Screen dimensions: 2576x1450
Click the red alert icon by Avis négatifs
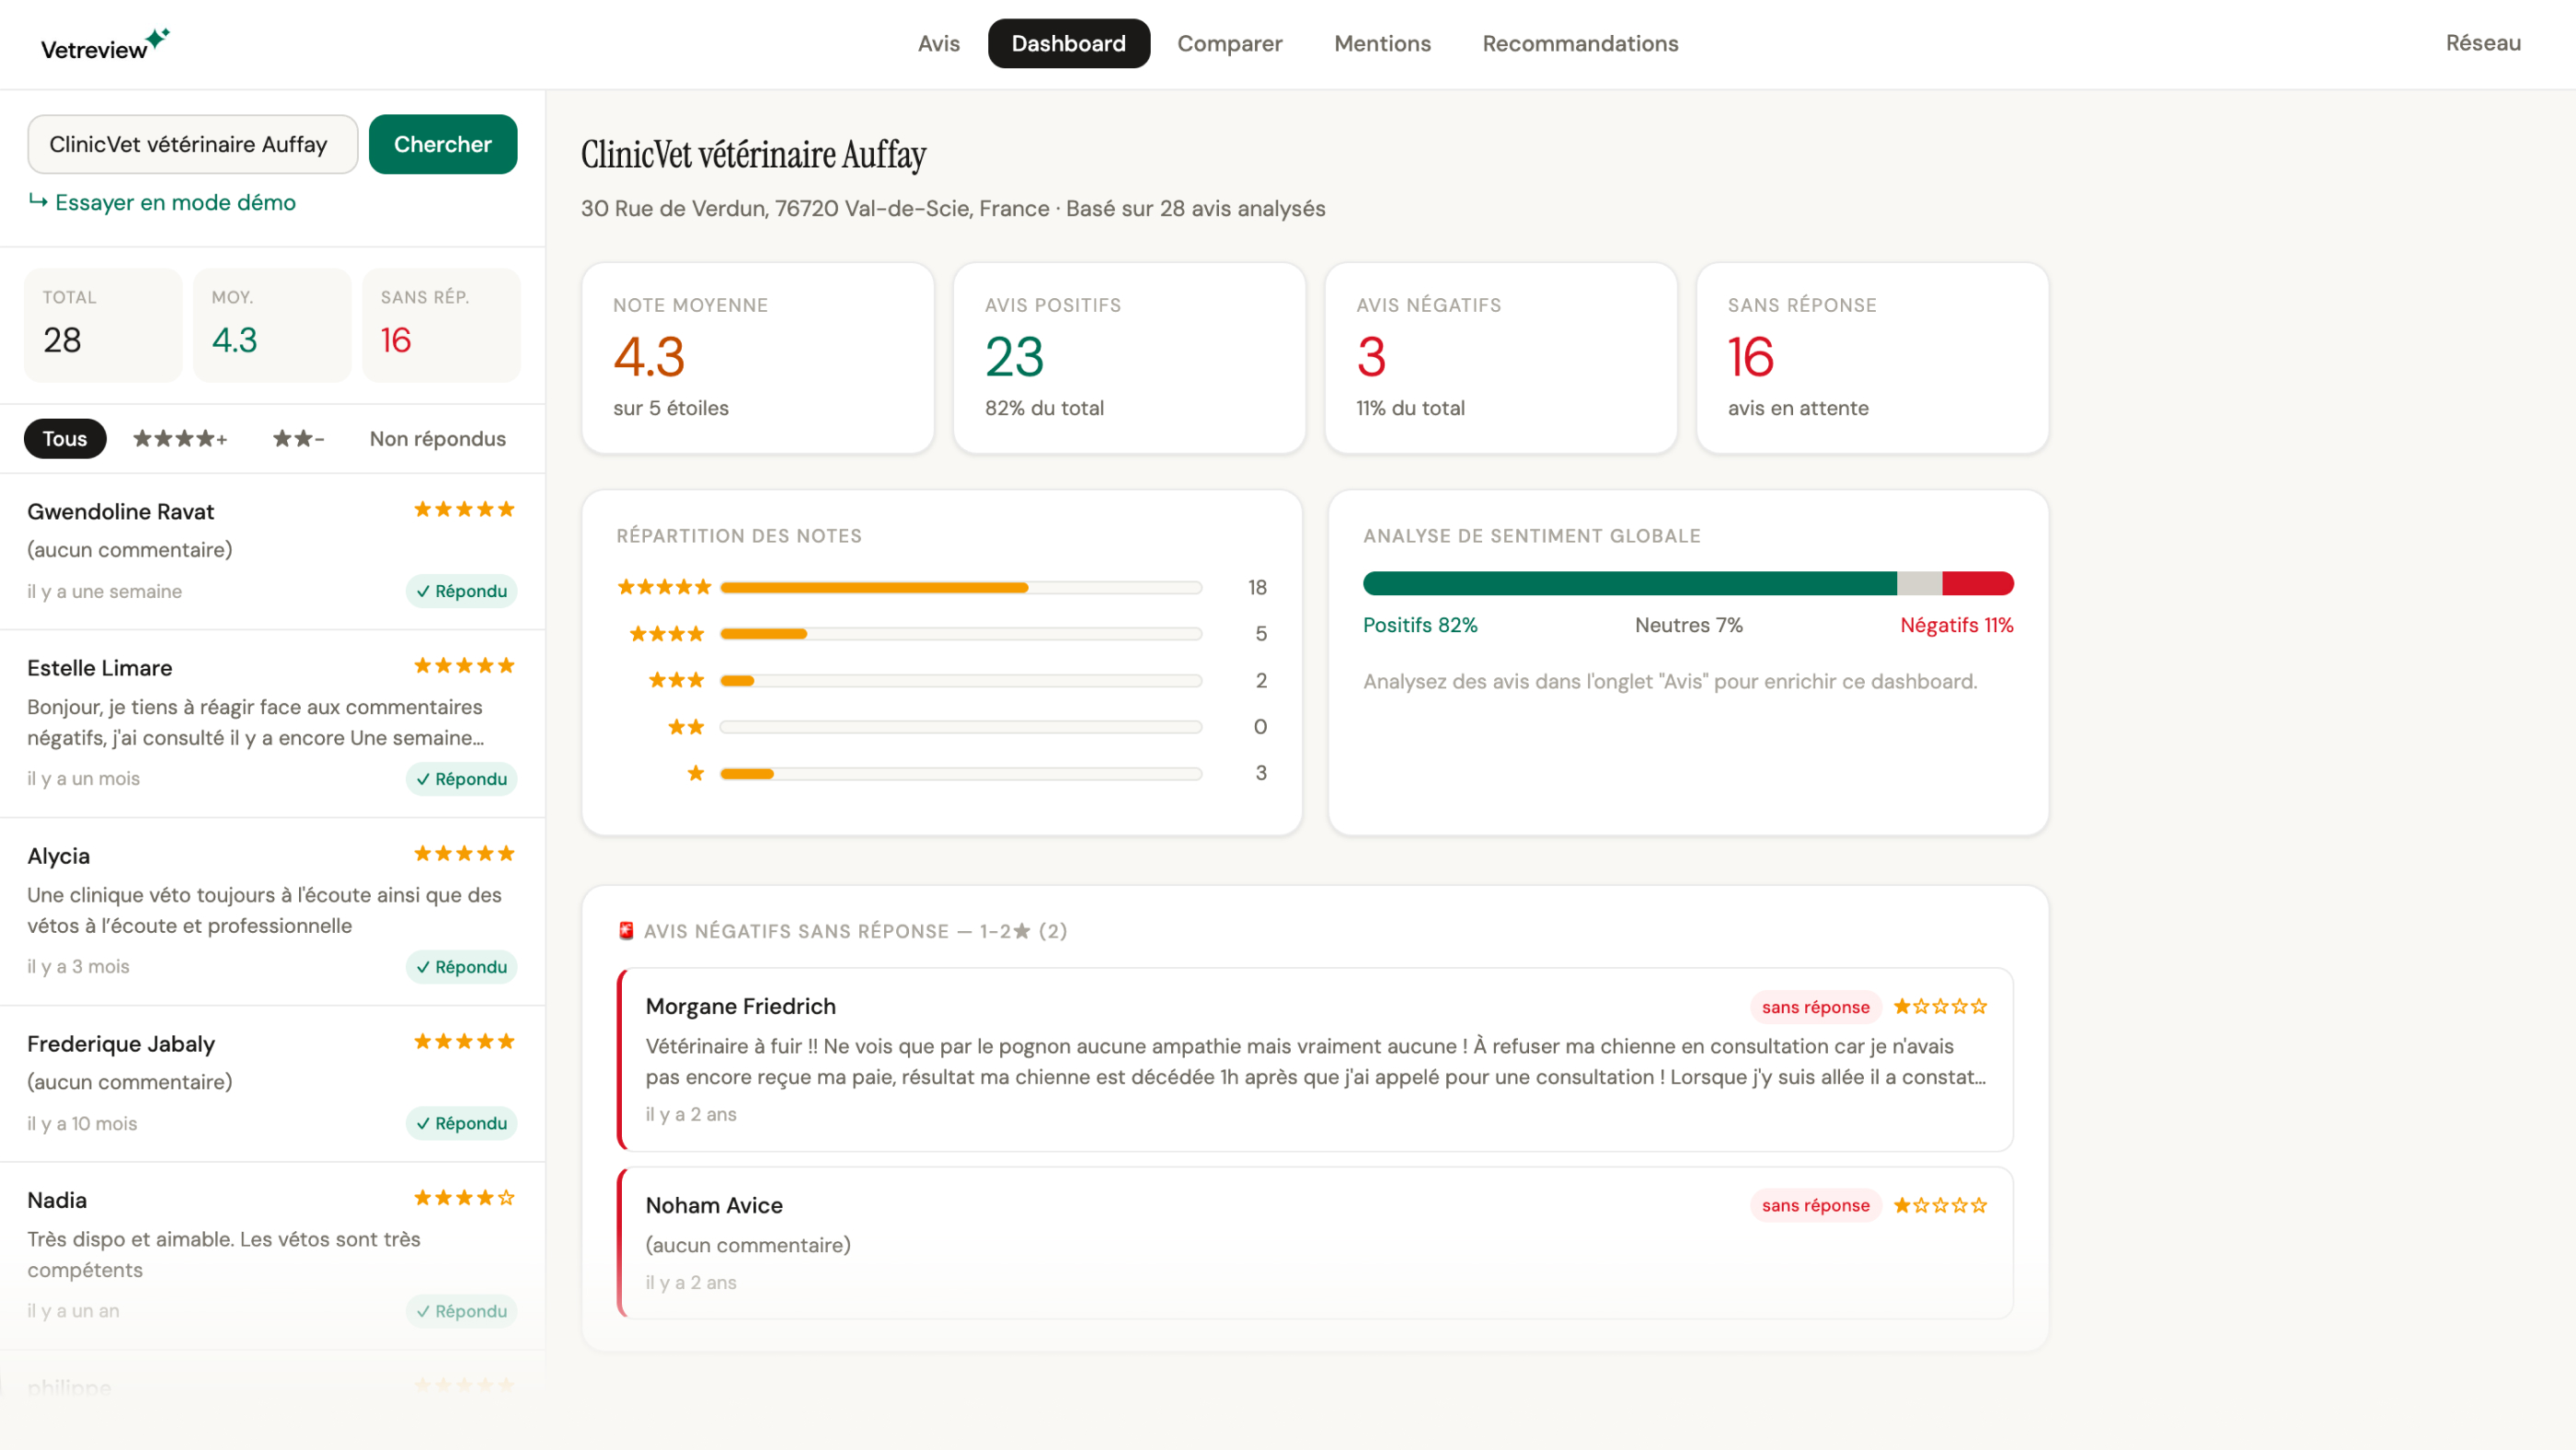click(x=626, y=931)
